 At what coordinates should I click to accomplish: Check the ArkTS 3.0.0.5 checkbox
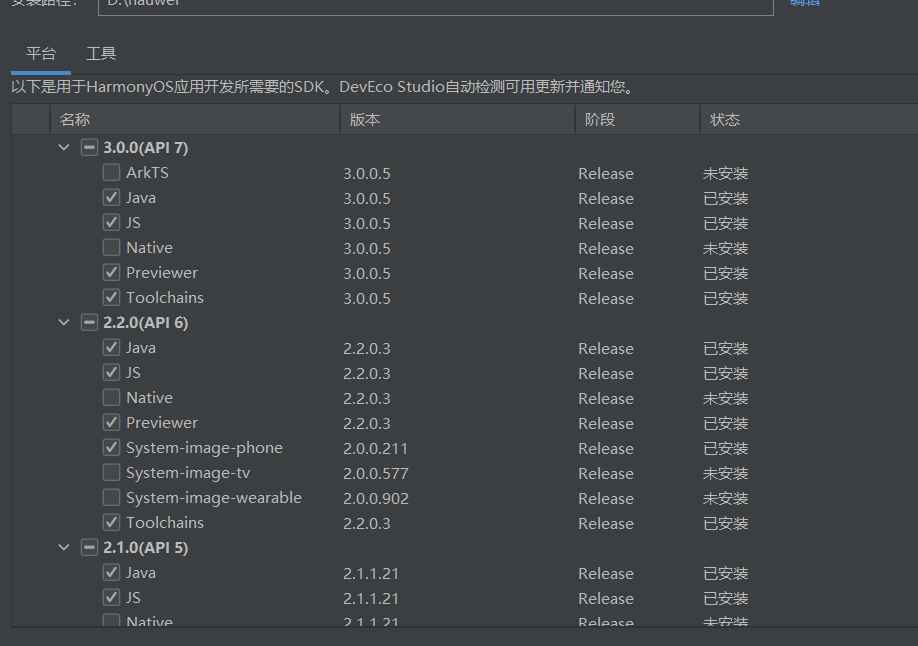pyautogui.click(x=111, y=172)
